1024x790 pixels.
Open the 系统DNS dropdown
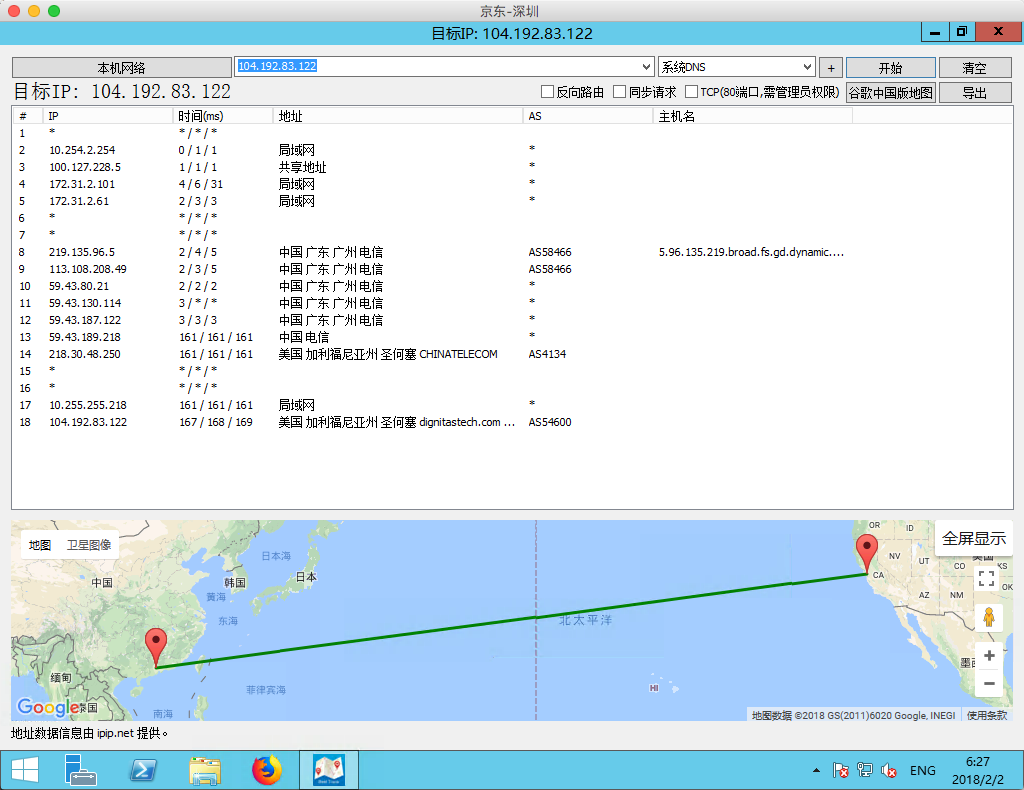[x=807, y=67]
